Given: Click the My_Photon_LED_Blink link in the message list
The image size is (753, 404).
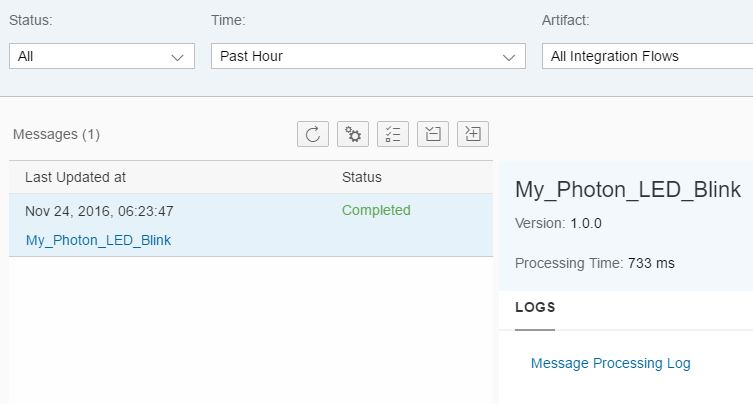Looking at the screenshot, I should tap(98, 240).
